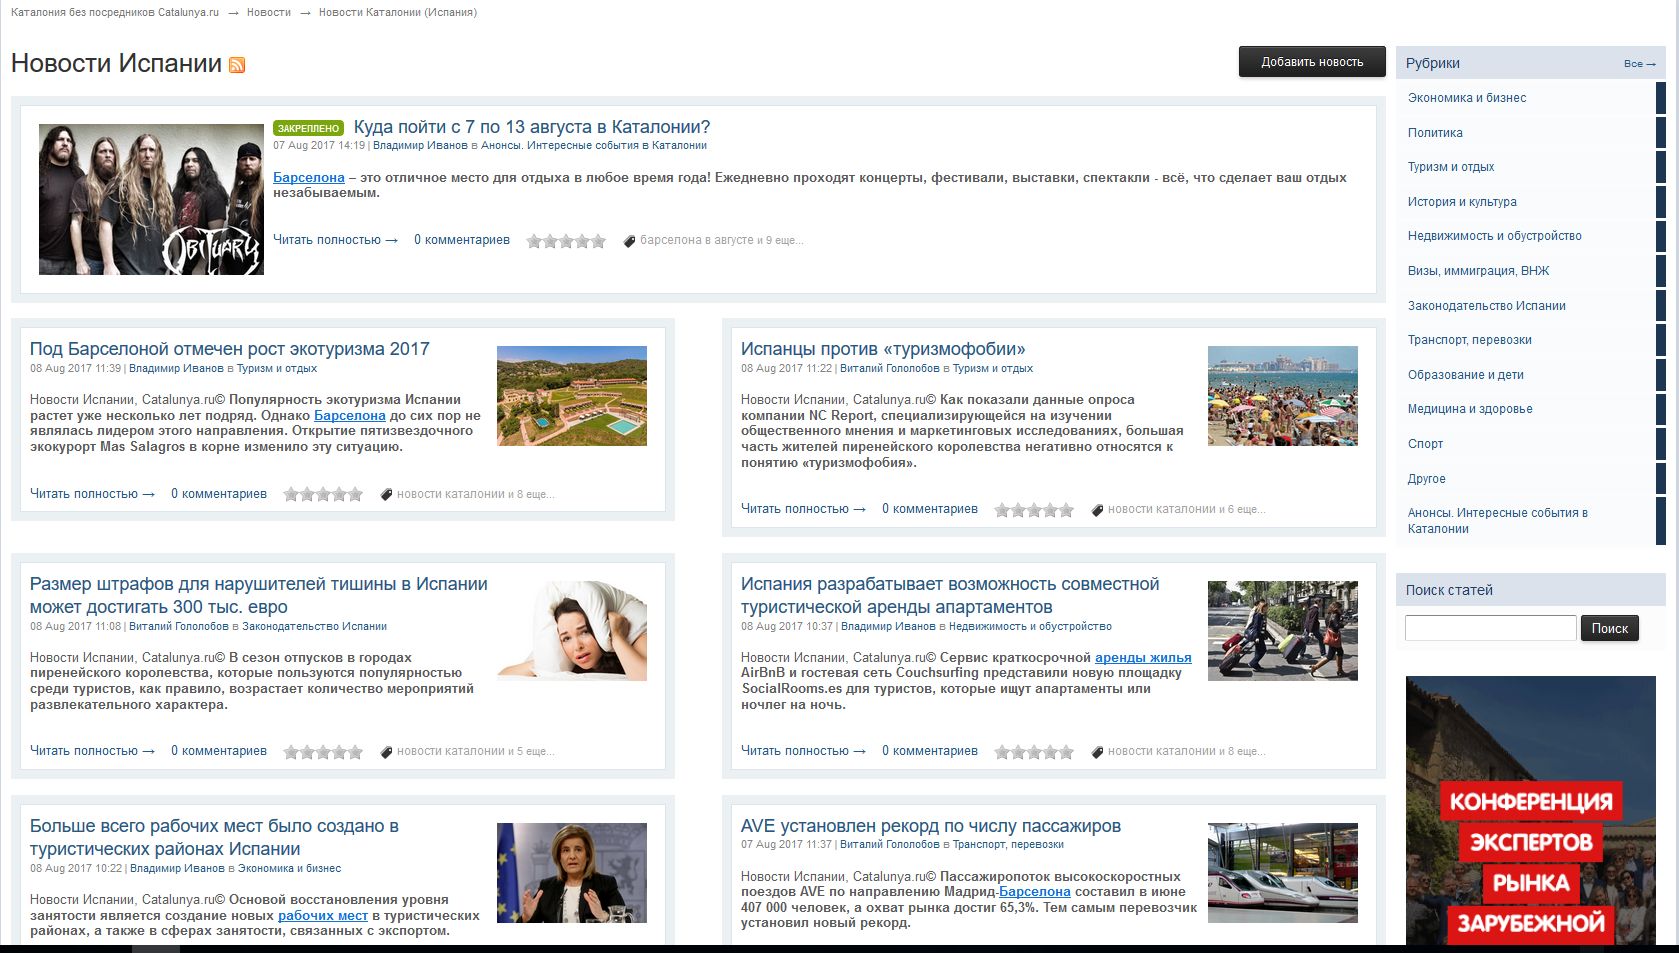The image size is (1679, 953).
Task: Rate the 'туризмофобии' article with stars
Action: pyautogui.click(x=1034, y=510)
